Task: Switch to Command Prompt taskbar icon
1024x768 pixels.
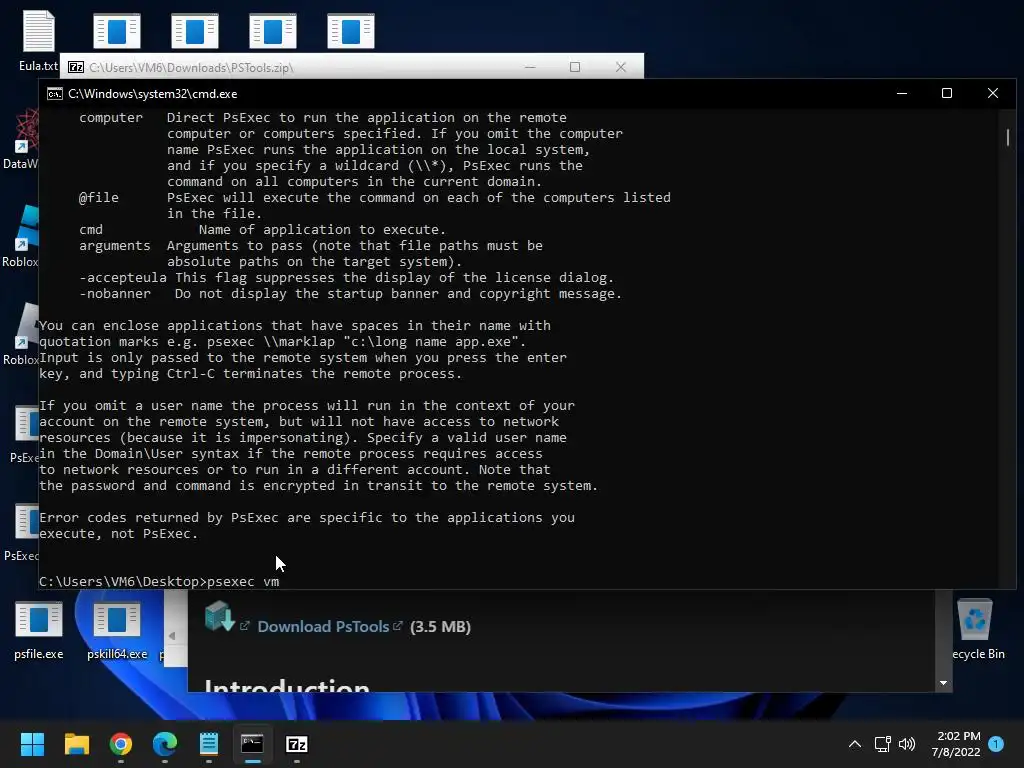Action: coord(253,744)
